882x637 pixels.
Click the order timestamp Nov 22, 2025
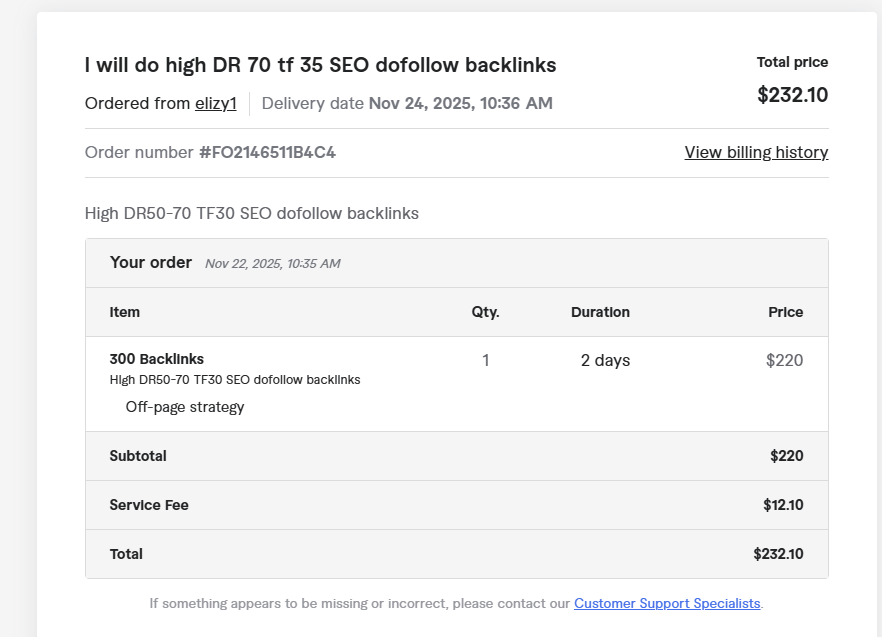272,264
